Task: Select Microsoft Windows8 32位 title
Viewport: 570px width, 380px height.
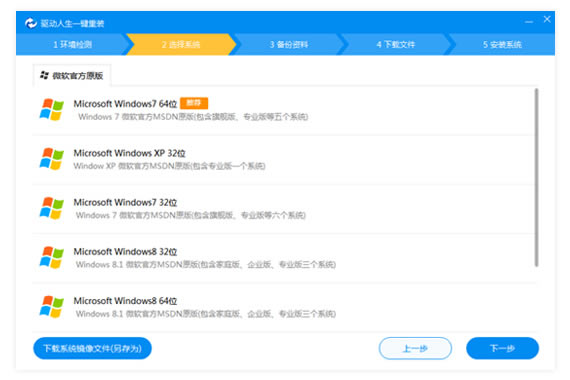Action: point(125,252)
